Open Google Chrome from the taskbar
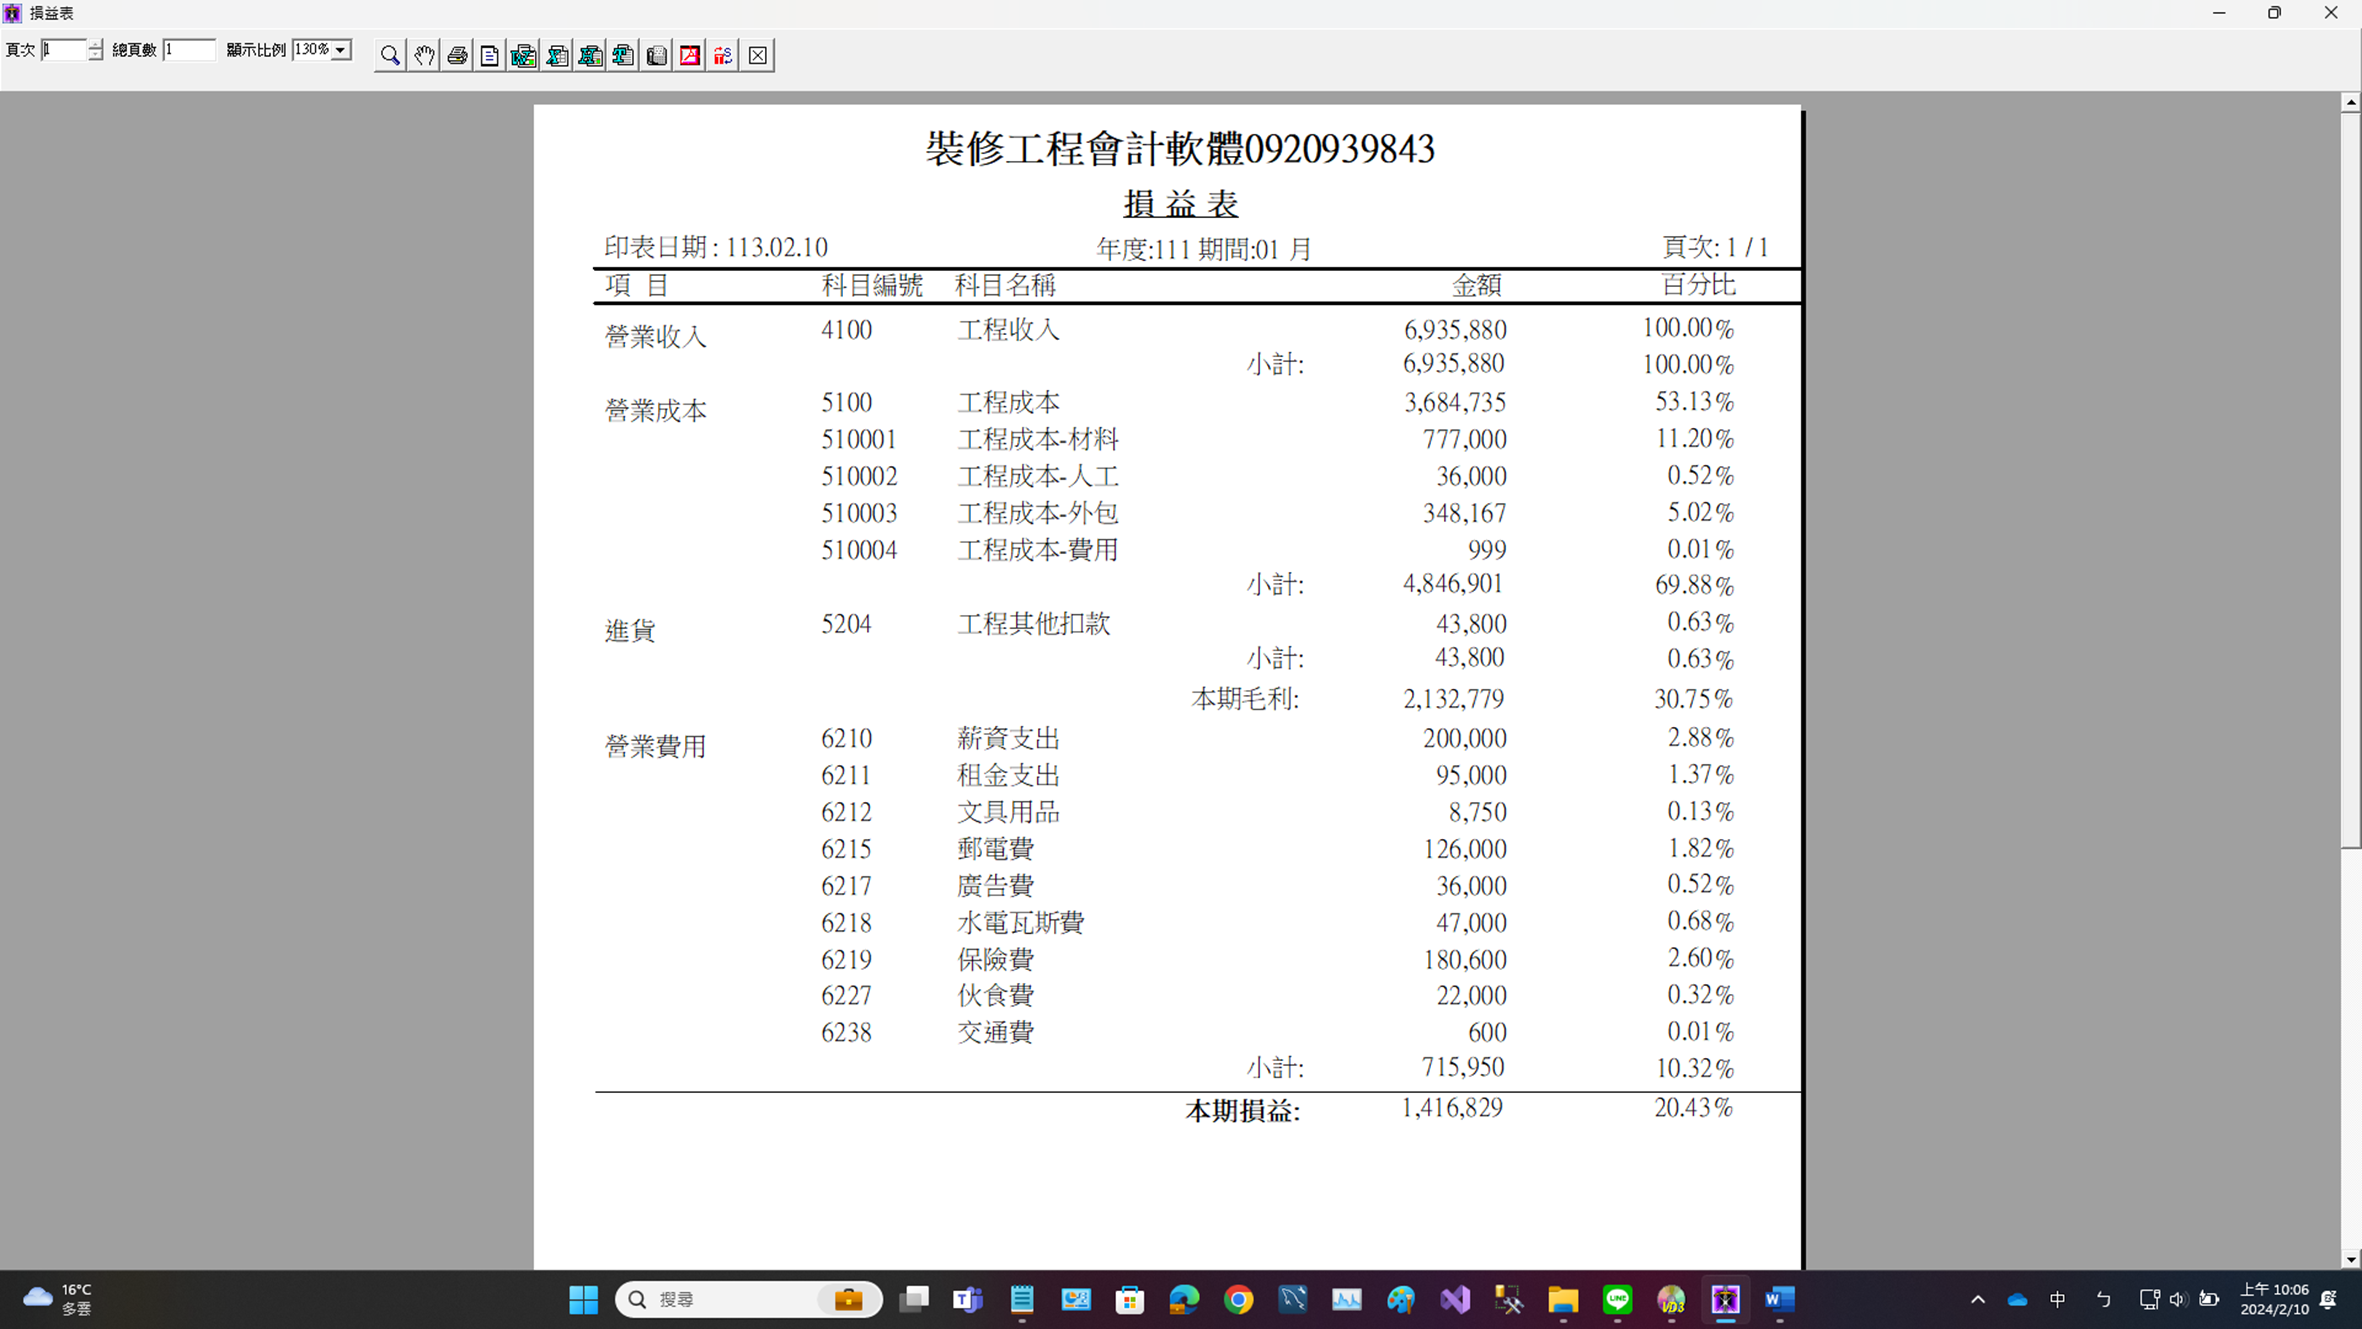 tap(1238, 1299)
